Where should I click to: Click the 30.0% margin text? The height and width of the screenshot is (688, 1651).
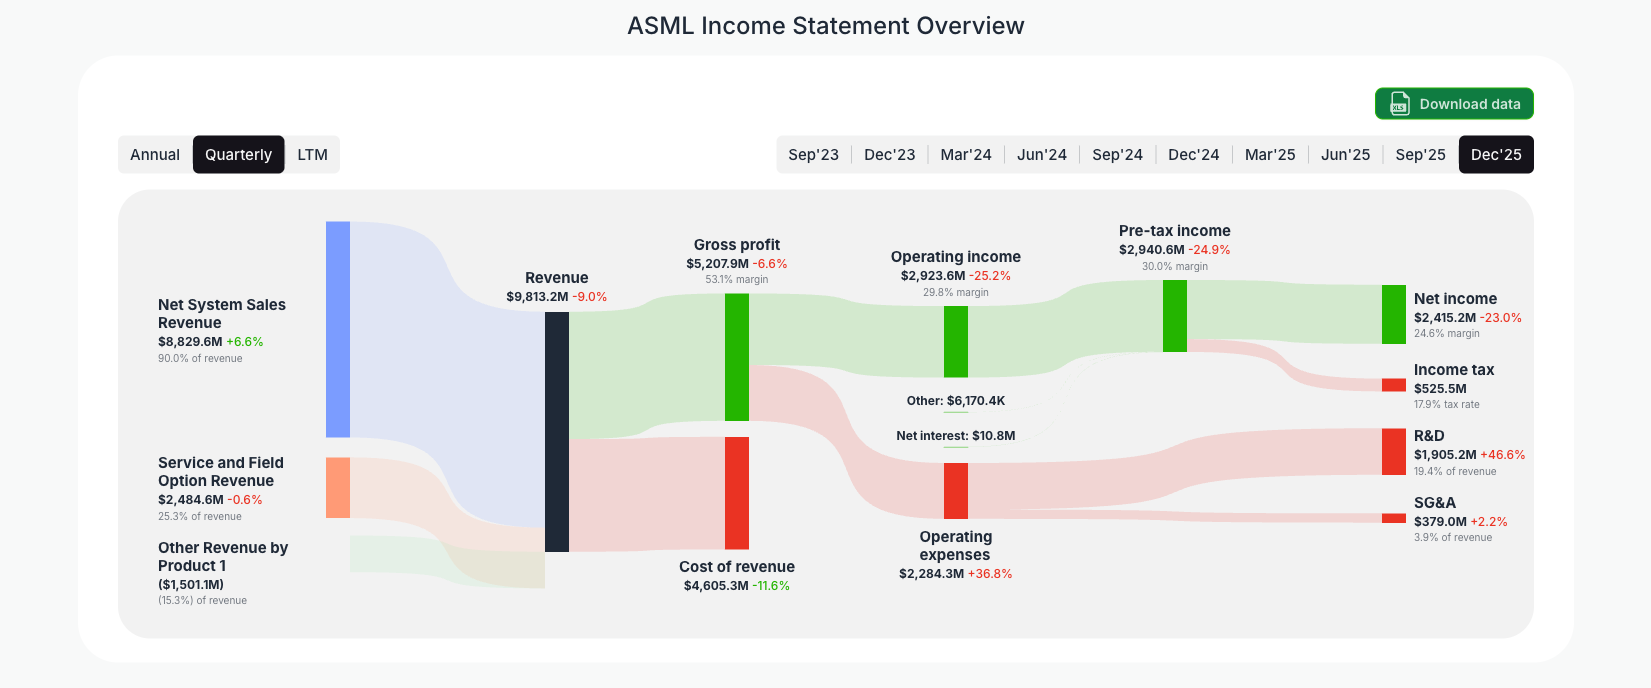(x=1175, y=266)
